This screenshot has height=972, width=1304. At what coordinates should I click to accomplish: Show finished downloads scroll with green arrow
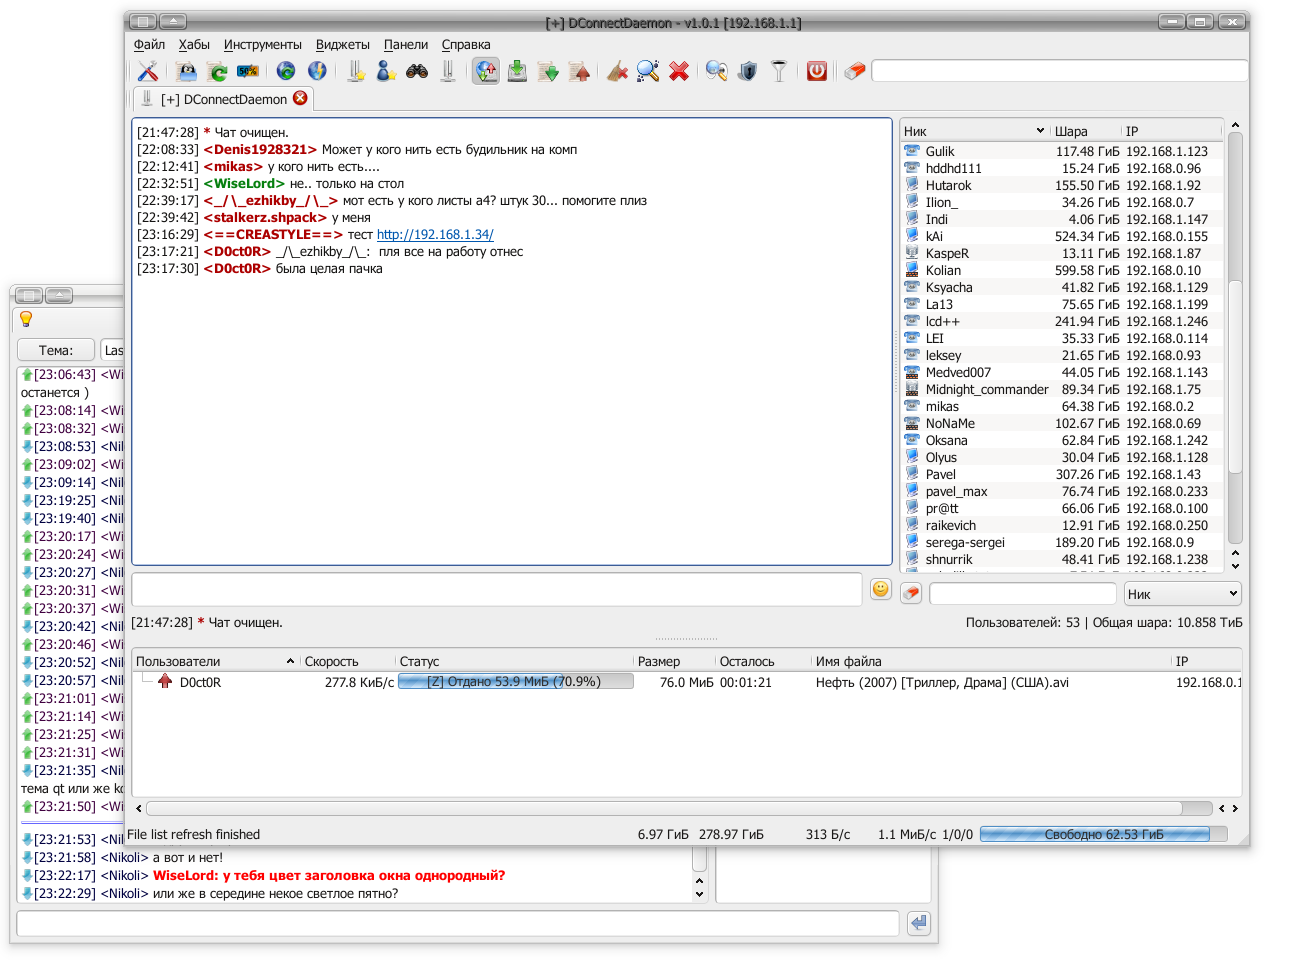coord(548,71)
